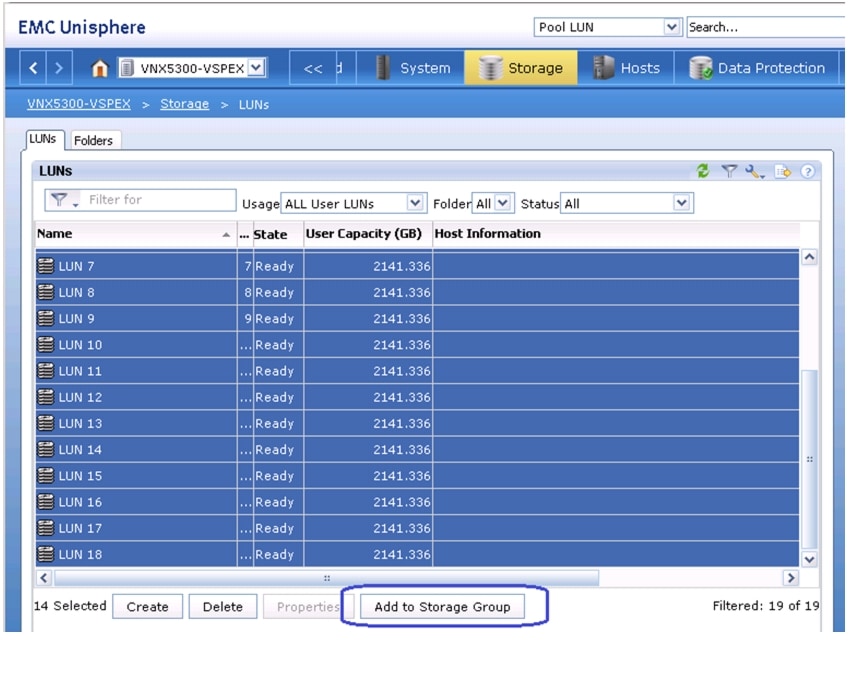Click the Host Information column header

[x=616, y=234]
